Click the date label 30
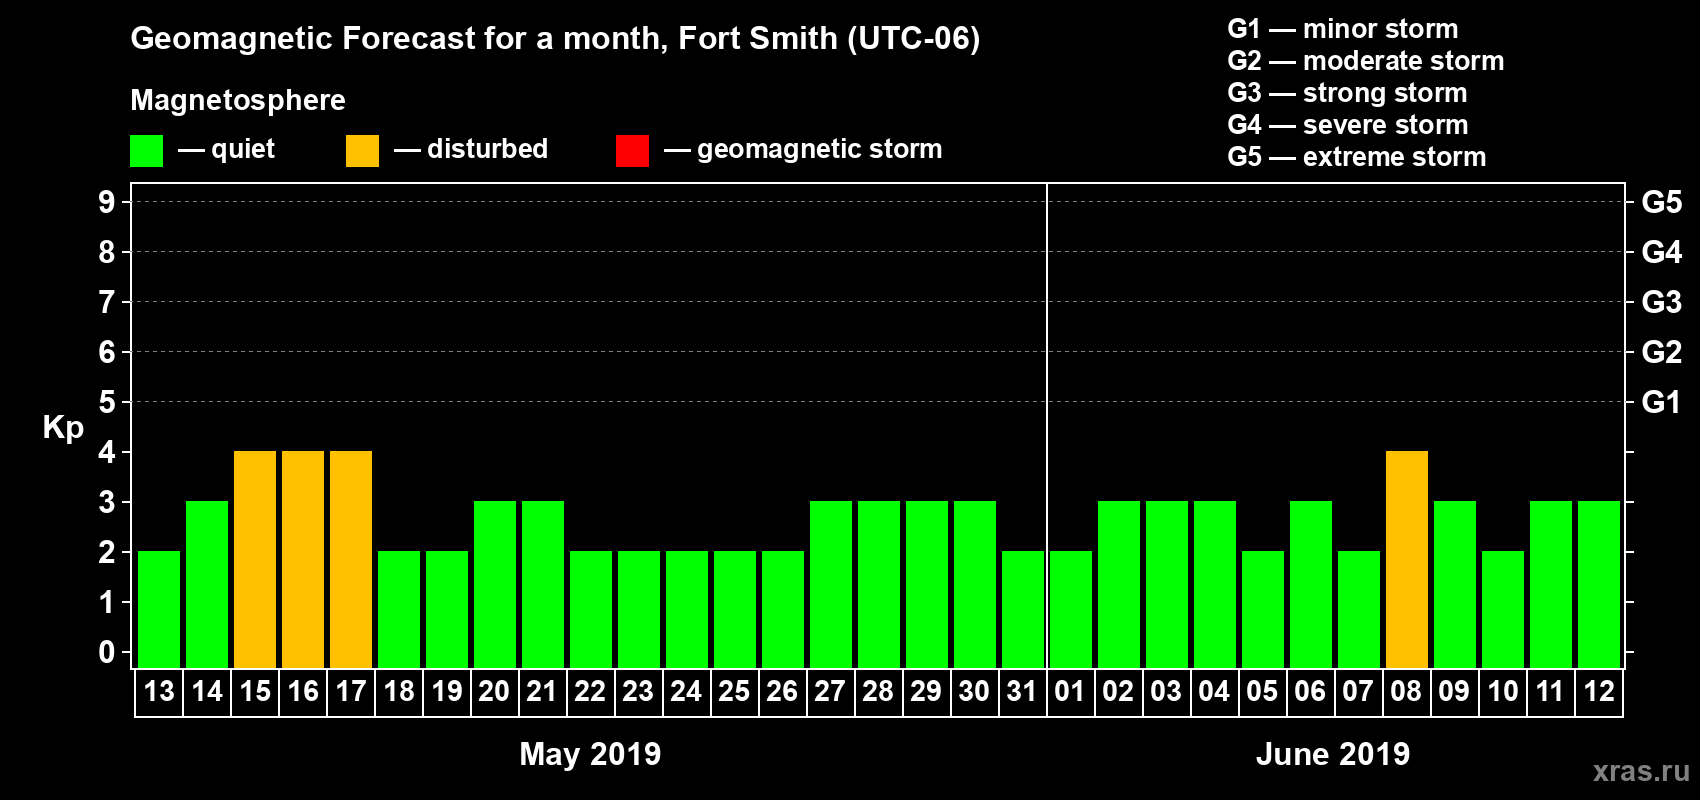Screen dimensions: 1700x800 [x=975, y=692]
